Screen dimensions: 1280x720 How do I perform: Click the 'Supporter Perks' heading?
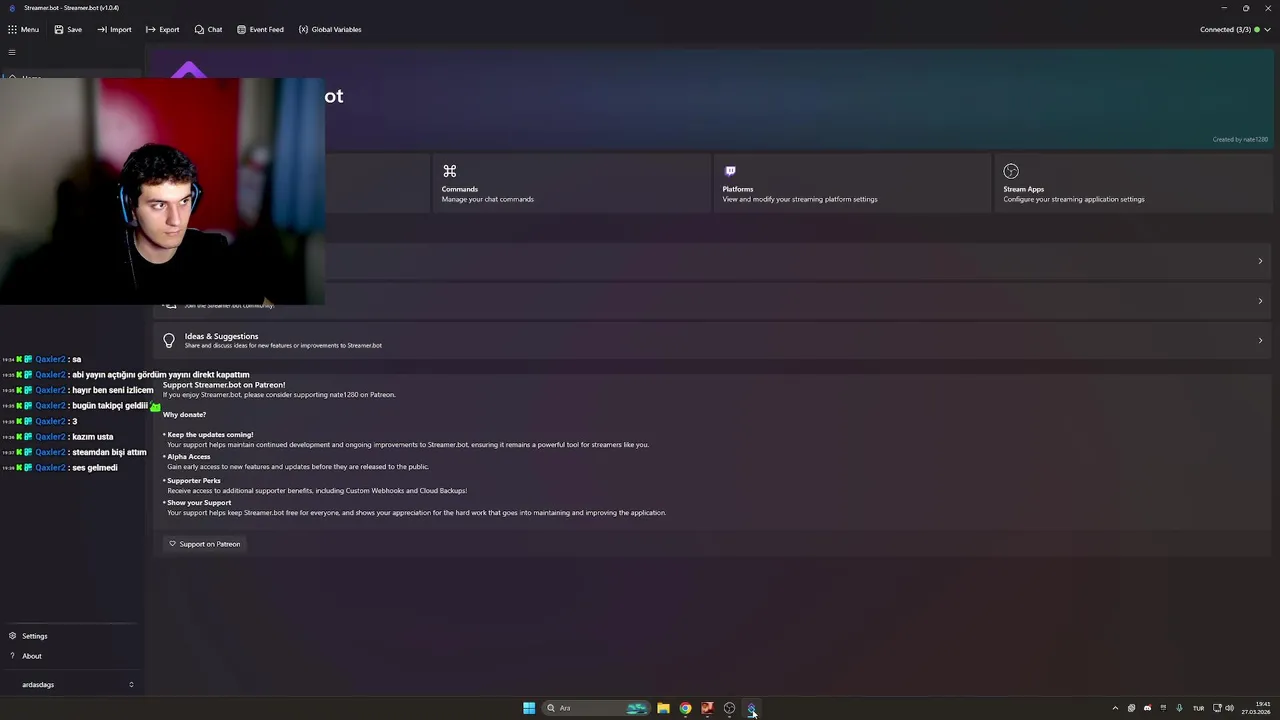coord(193,481)
